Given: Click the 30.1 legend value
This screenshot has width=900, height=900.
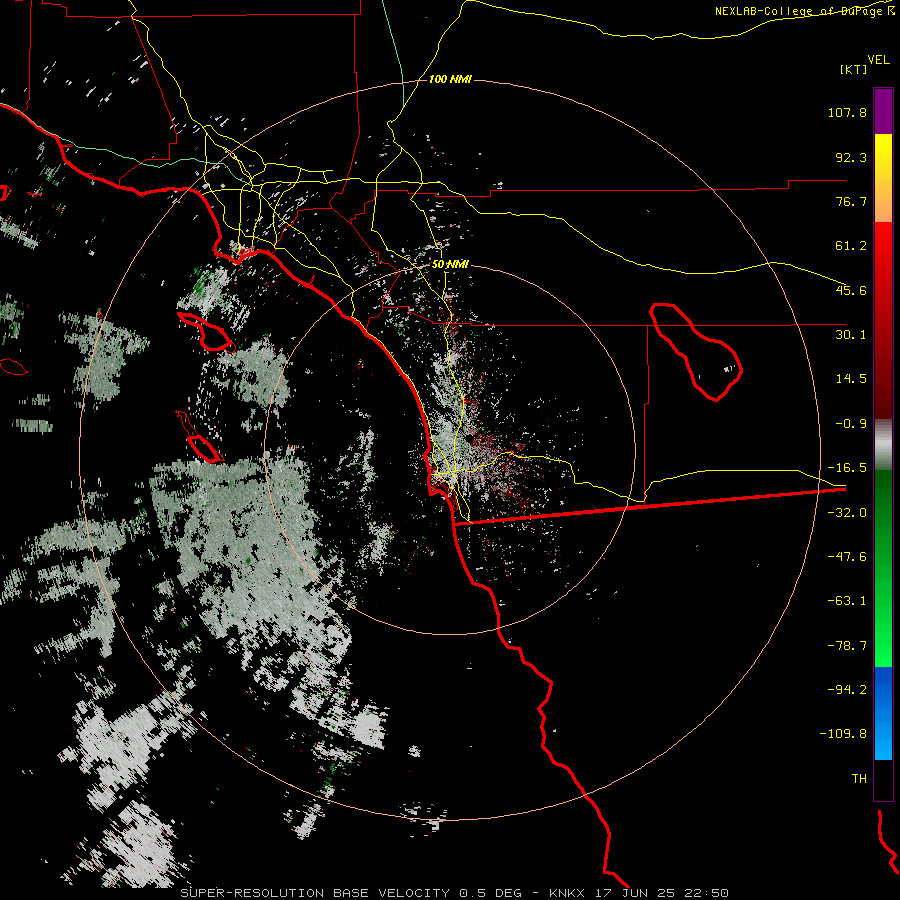Looking at the screenshot, I should (x=851, y=335).
